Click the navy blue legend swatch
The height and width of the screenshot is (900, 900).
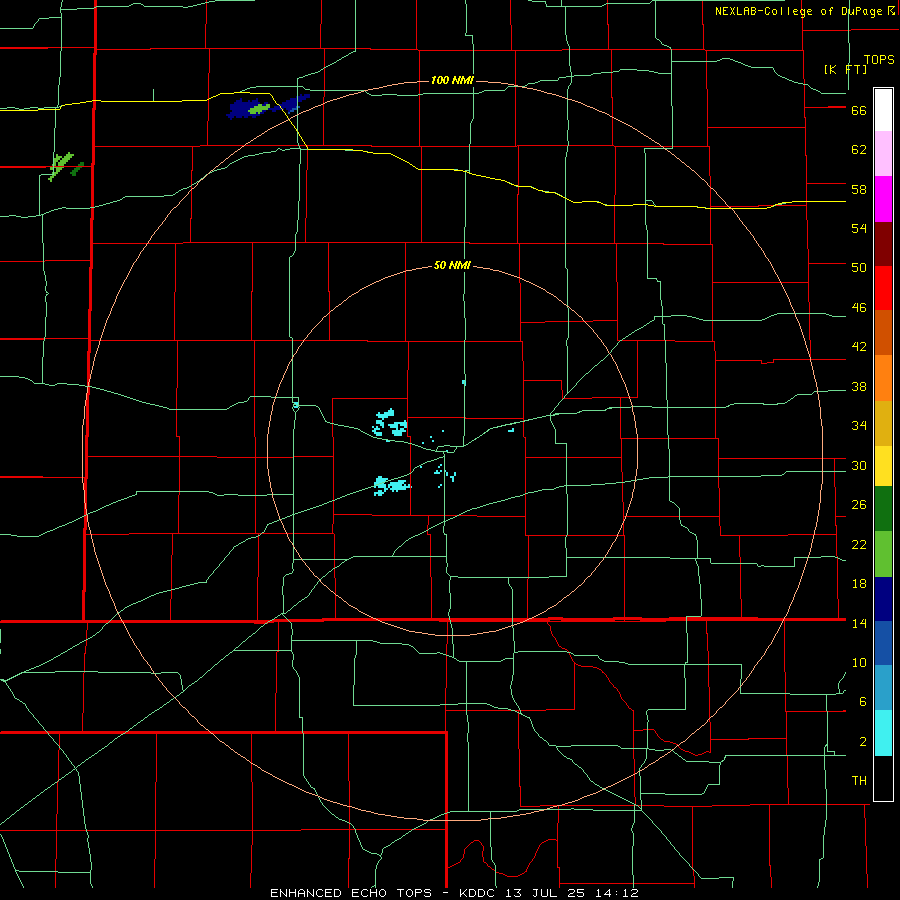point(883,599)
